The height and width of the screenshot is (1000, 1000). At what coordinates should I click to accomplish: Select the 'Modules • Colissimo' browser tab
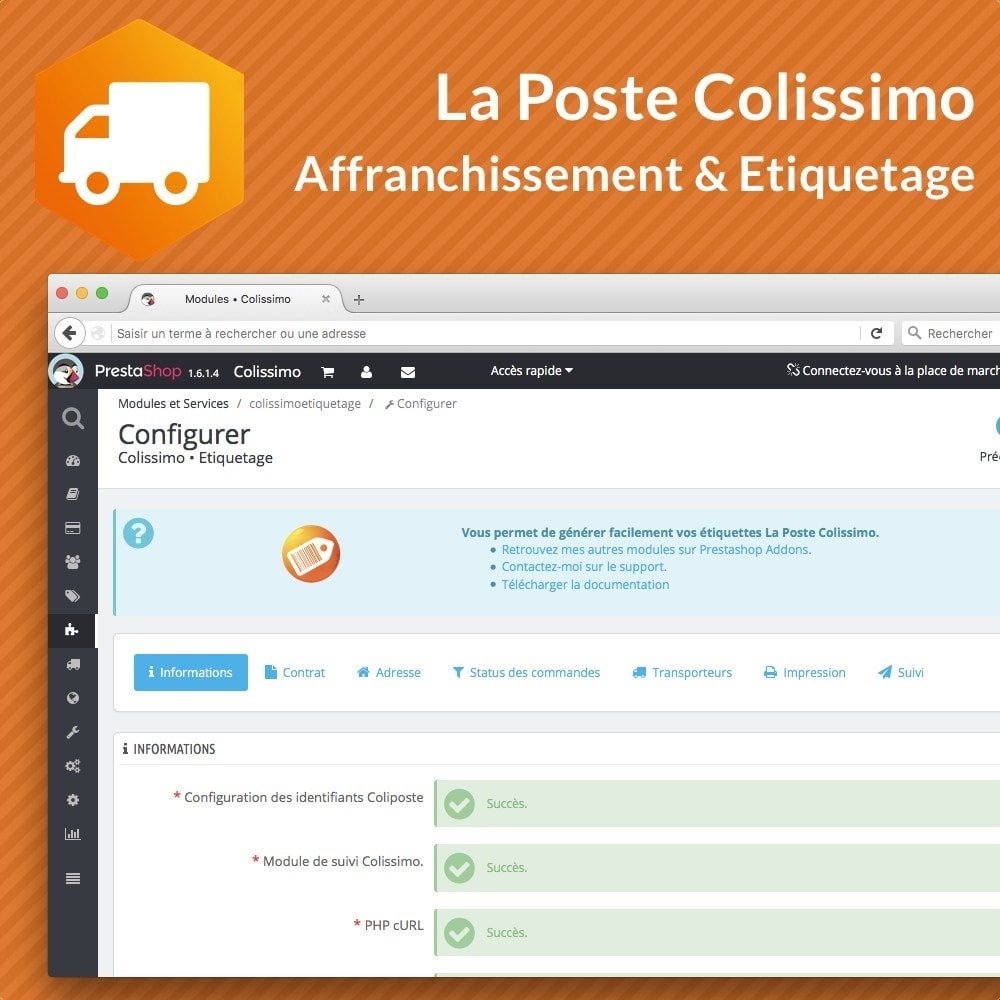[x=237, y=299]
